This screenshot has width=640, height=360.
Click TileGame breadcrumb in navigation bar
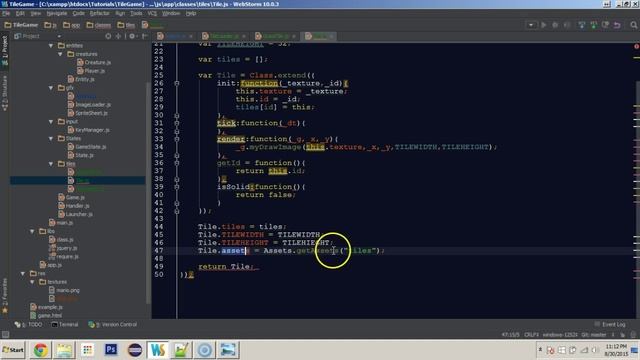coord(21,25)
